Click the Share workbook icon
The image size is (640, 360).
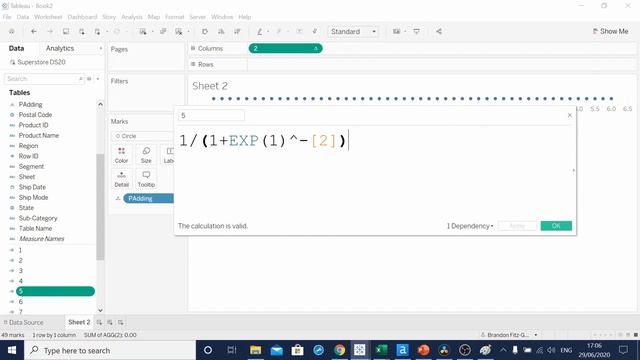(x=439, y=31)
